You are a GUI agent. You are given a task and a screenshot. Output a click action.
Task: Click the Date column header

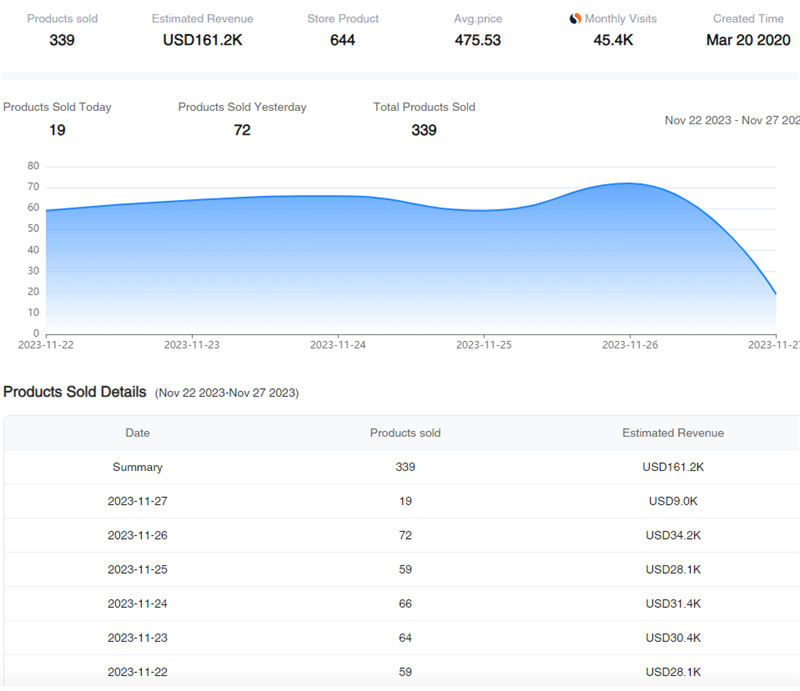(138, 433)
